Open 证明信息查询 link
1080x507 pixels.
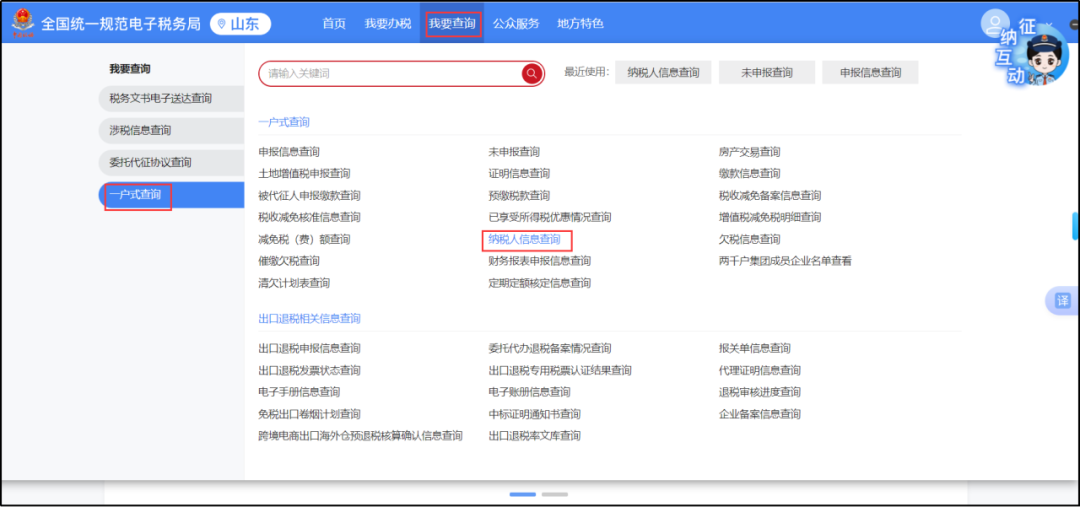tap(519, 174)
